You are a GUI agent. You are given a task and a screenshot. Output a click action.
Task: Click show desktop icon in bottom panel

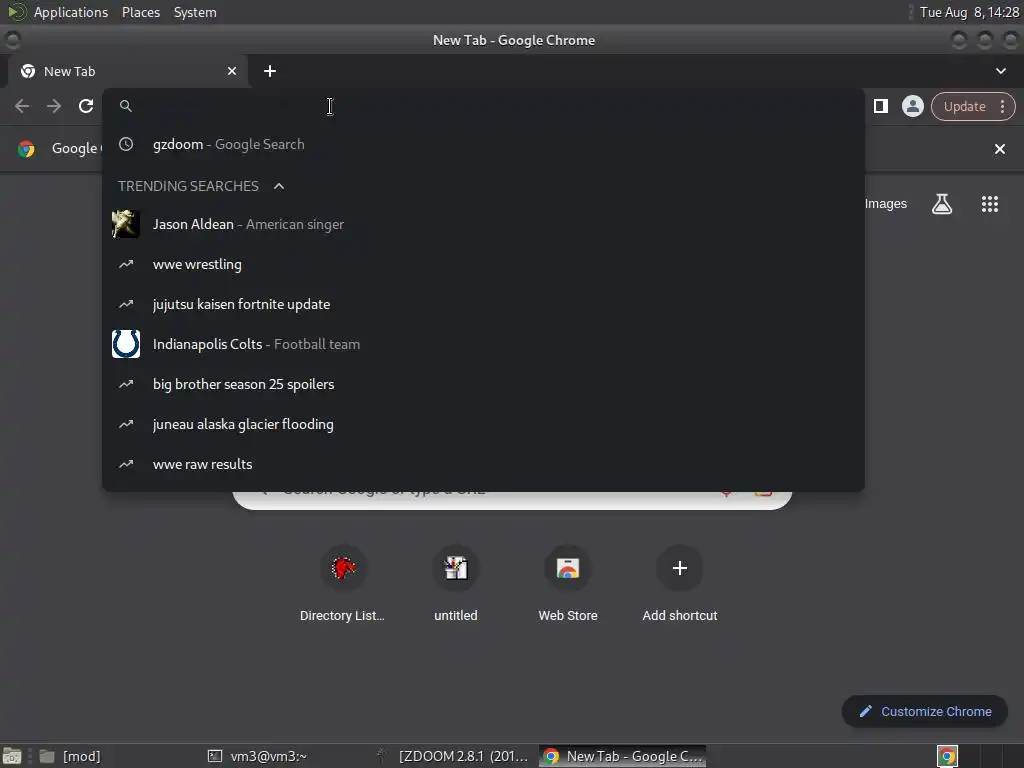tap(12, 756)
